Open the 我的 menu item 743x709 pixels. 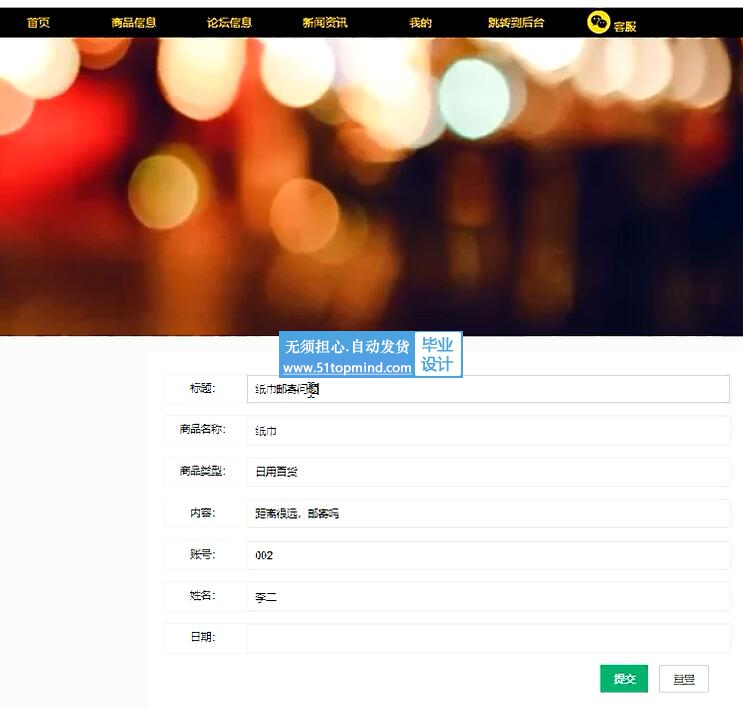pyautogui.click(x=420, y=22)
